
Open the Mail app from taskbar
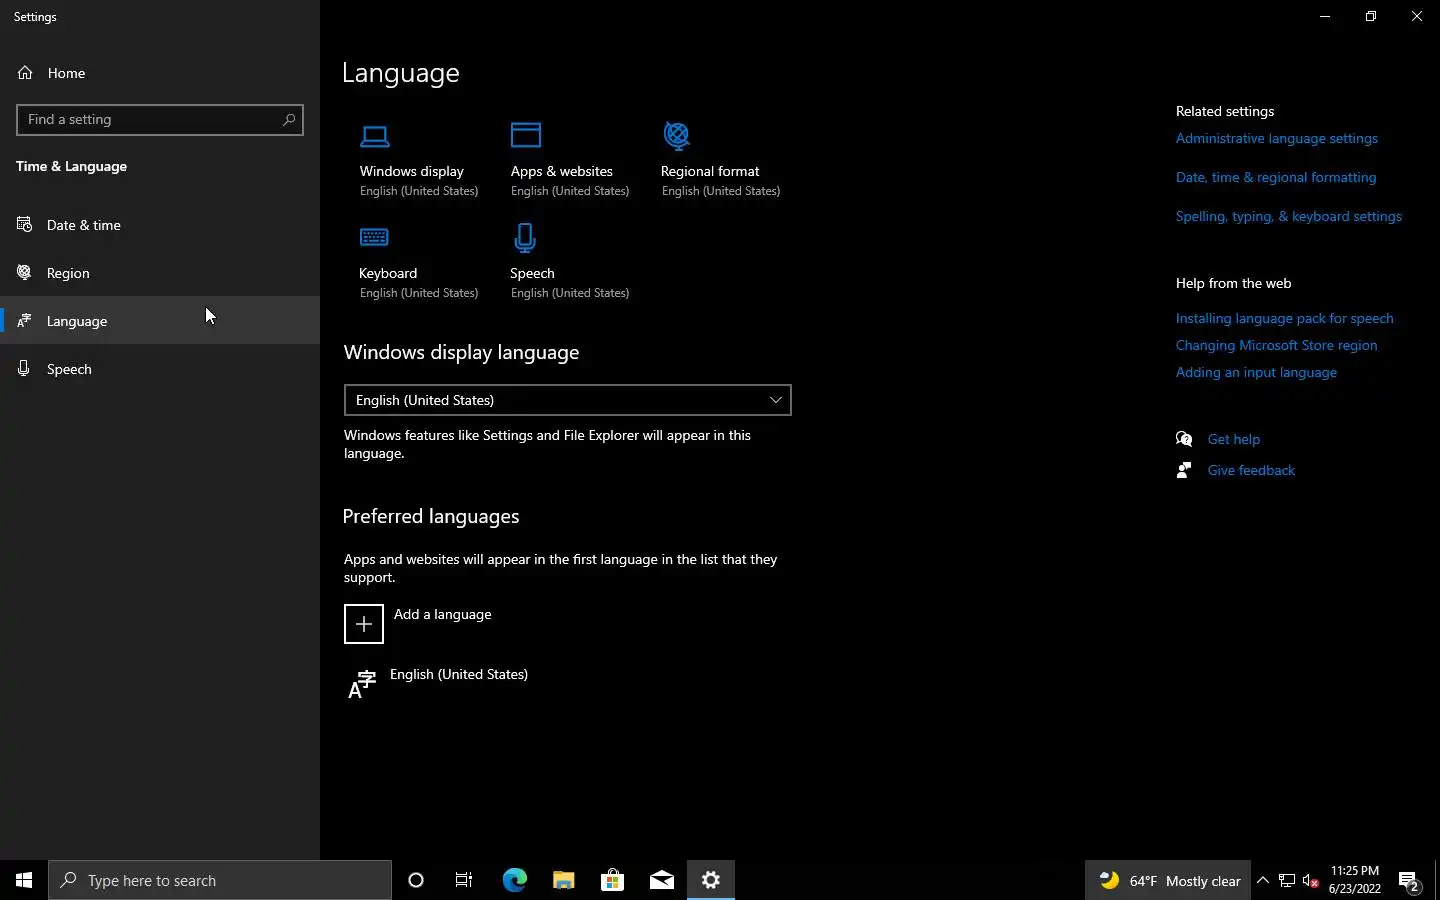tap(661, 880)
